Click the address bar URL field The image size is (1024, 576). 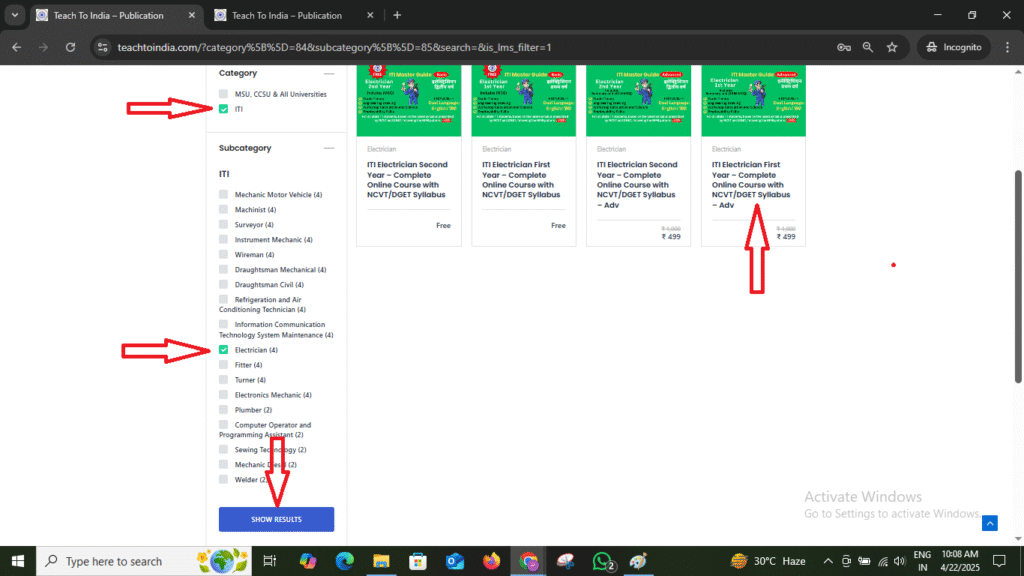[x=470, y=47]
